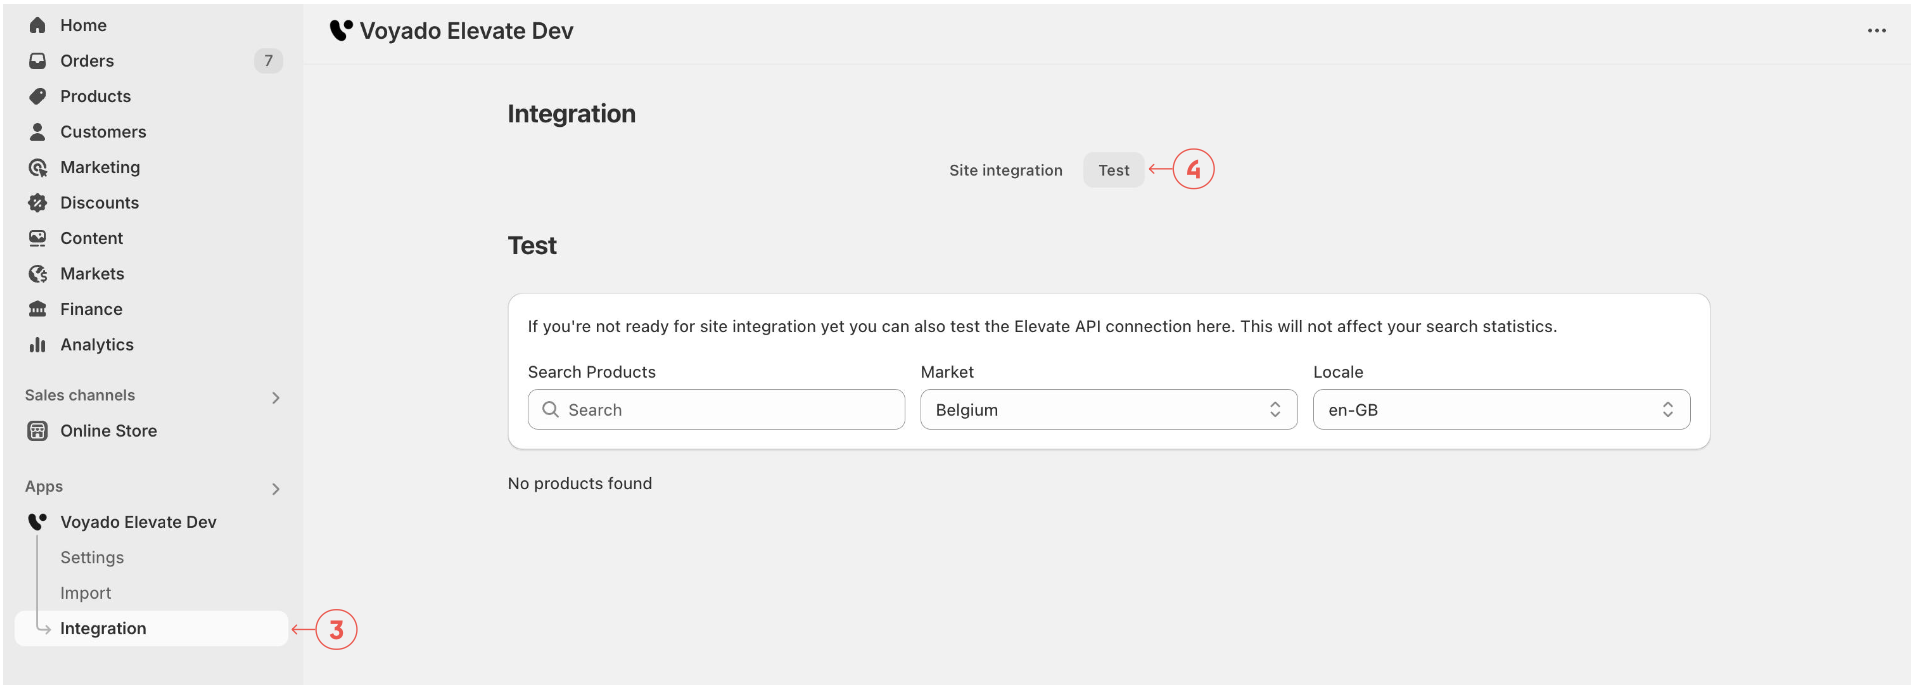Screen dimensions: 1918x692
Task: Click the Home house icon in sidebar
Action: (38, 25)
